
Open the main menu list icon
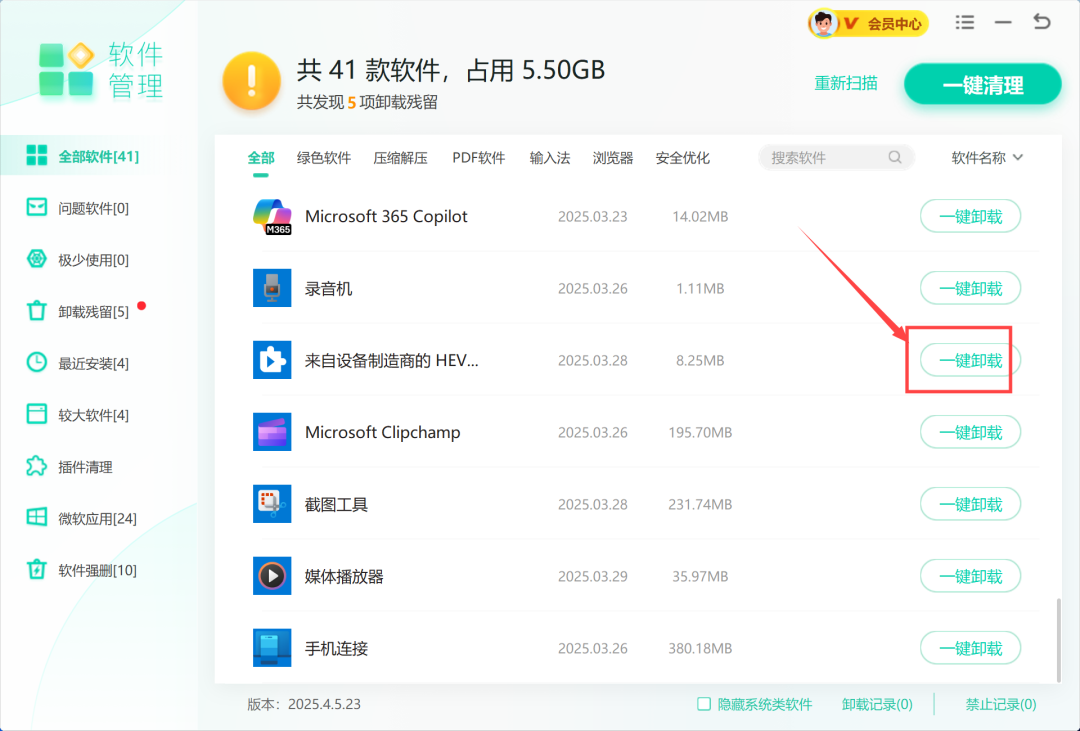click(x=965, y=23)
